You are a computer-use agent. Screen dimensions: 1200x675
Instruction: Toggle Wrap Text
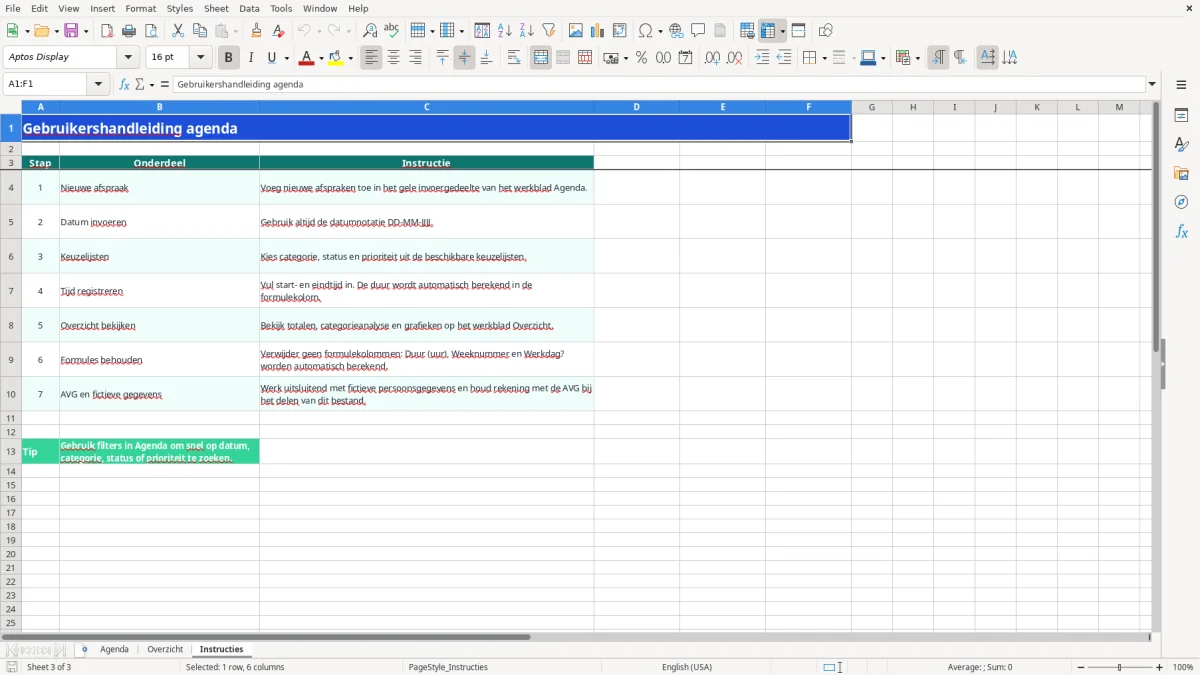pyautogui.click(x=514, y=58)
